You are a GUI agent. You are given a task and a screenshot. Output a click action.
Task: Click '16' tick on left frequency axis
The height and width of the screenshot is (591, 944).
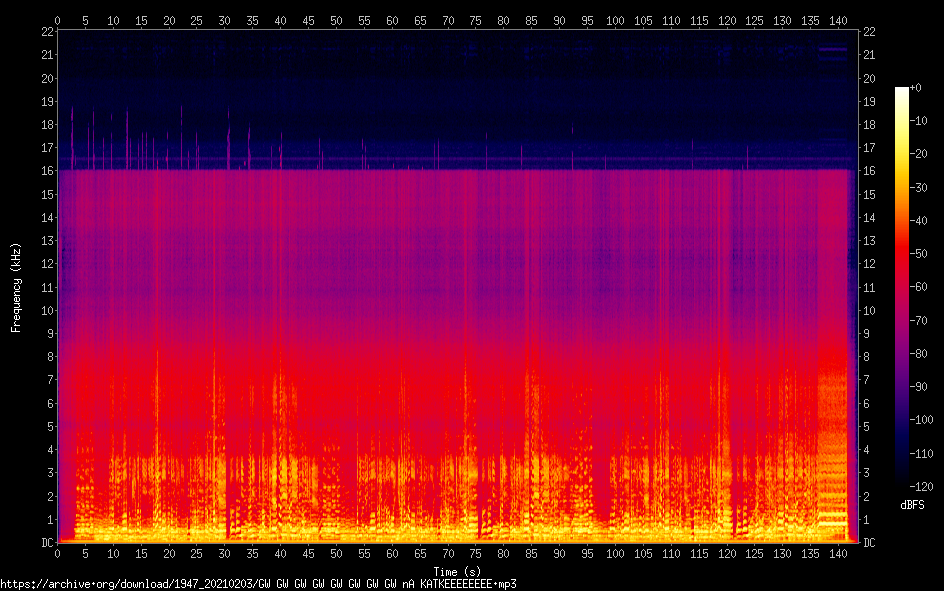coord(48,171)
